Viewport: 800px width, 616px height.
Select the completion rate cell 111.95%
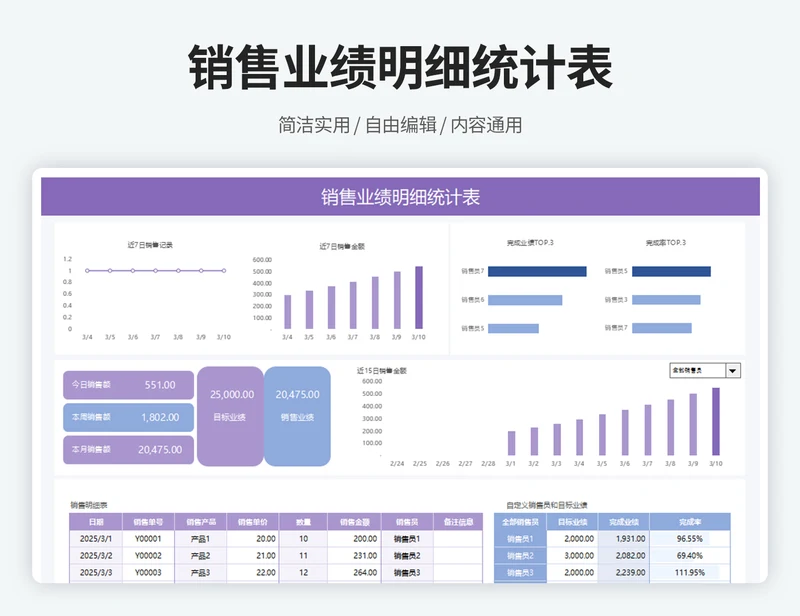[x=690, y=573]
